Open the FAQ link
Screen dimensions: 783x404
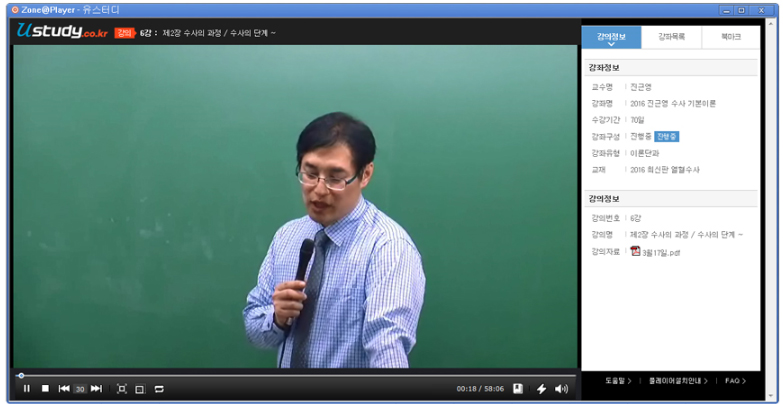735,381
